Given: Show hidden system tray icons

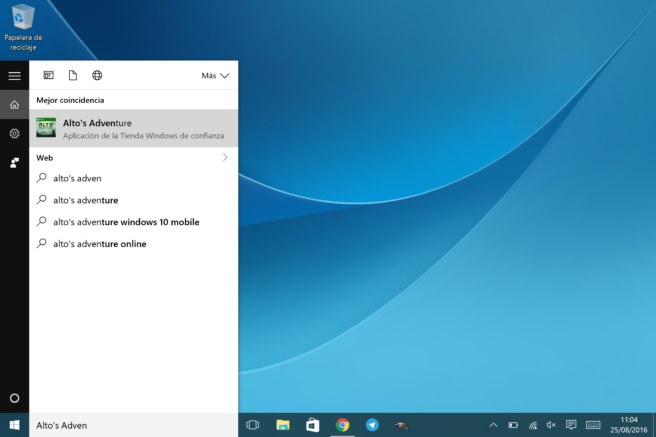Looking at the screenshot, I should (x=493, y=425).
